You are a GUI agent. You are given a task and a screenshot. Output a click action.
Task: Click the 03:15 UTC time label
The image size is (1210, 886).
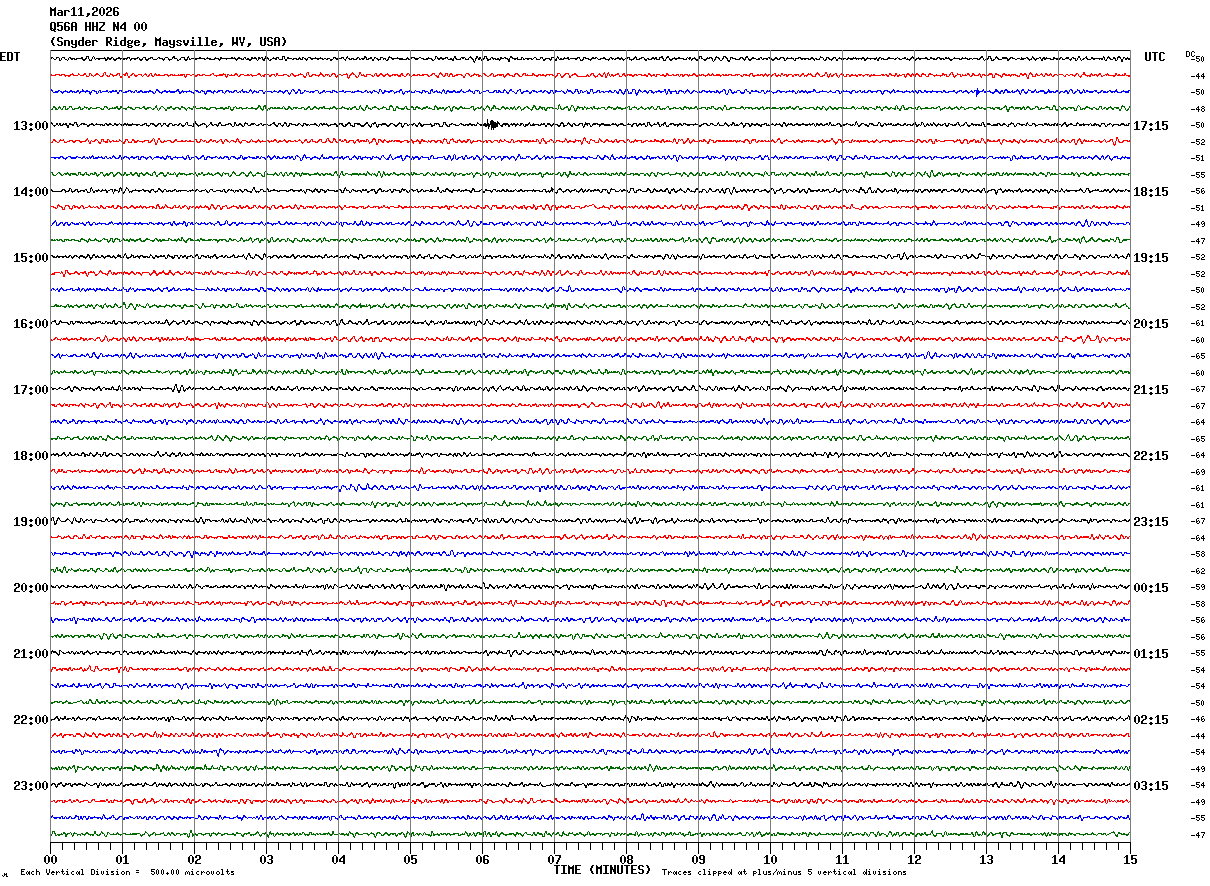tap(1150, 786)
